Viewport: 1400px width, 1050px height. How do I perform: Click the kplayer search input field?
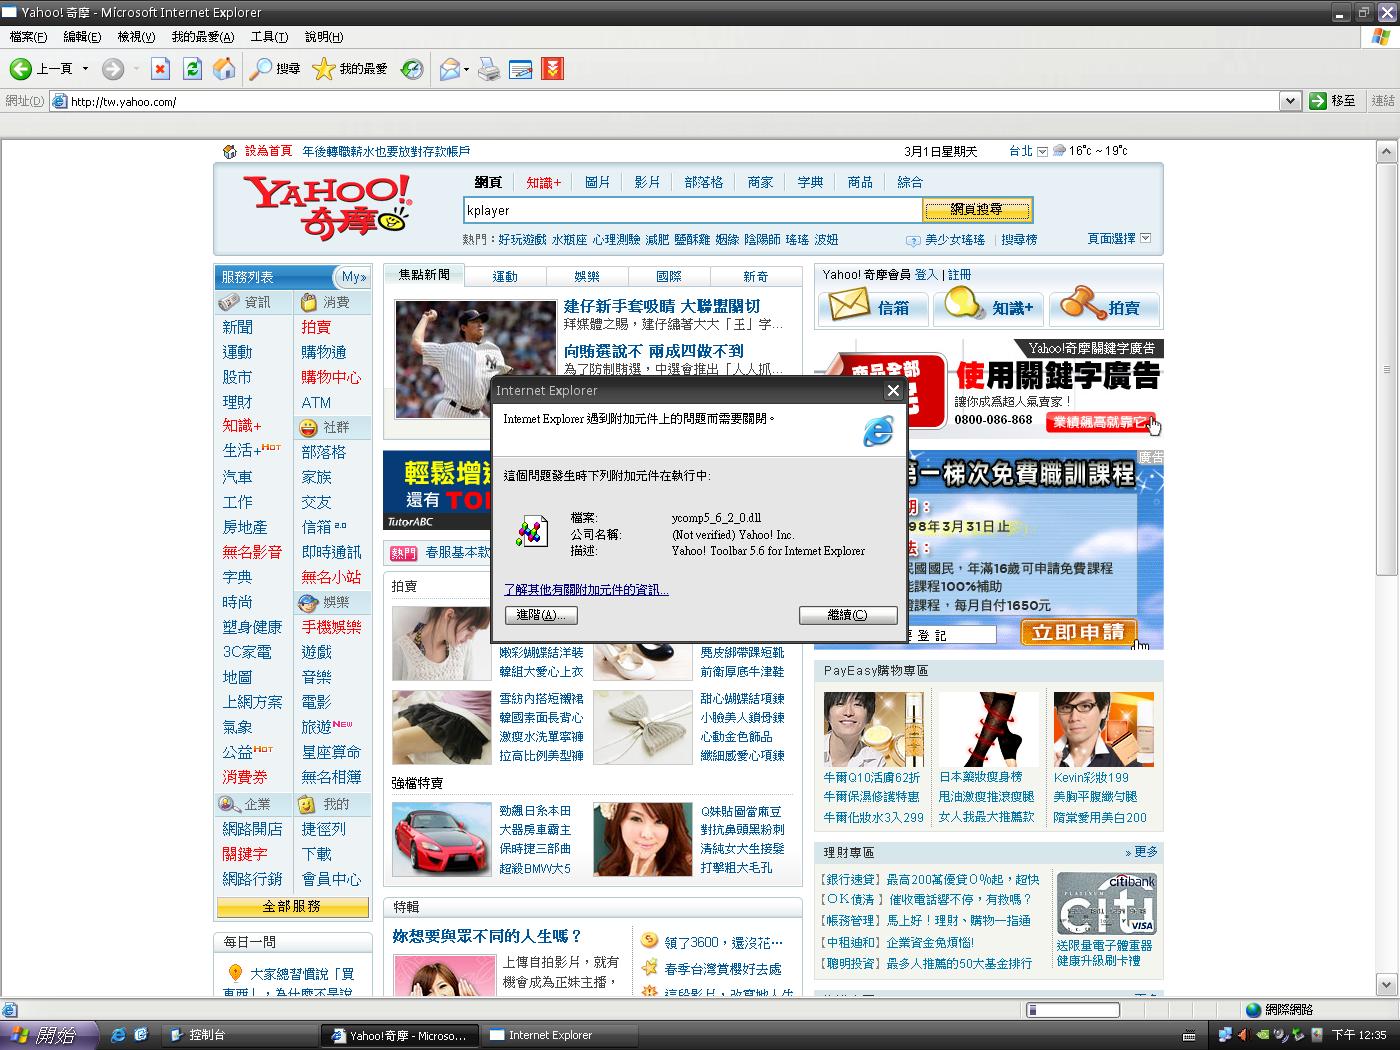tap(692, 210)
